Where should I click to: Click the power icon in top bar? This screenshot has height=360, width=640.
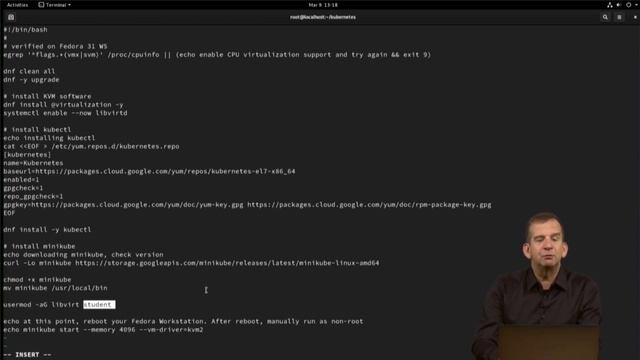click(x=629, y=5)
